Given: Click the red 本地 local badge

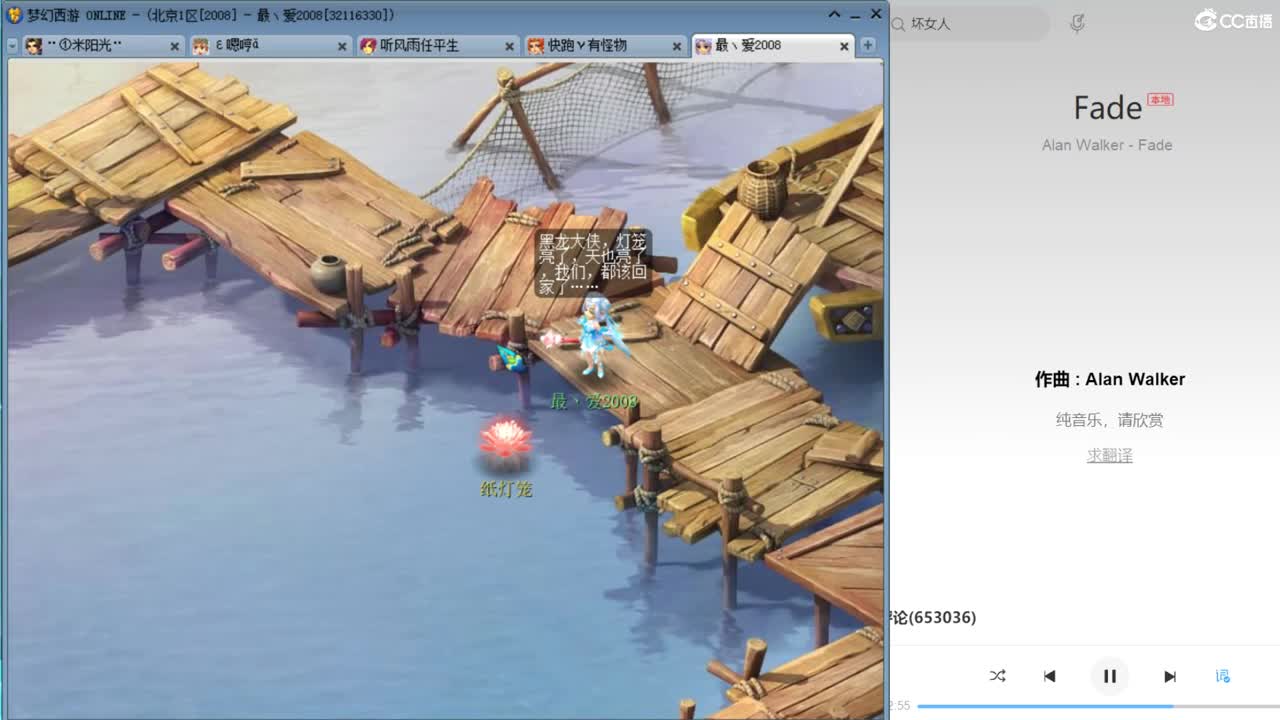Looking at the screenshot, I should tap(1160, 100).
